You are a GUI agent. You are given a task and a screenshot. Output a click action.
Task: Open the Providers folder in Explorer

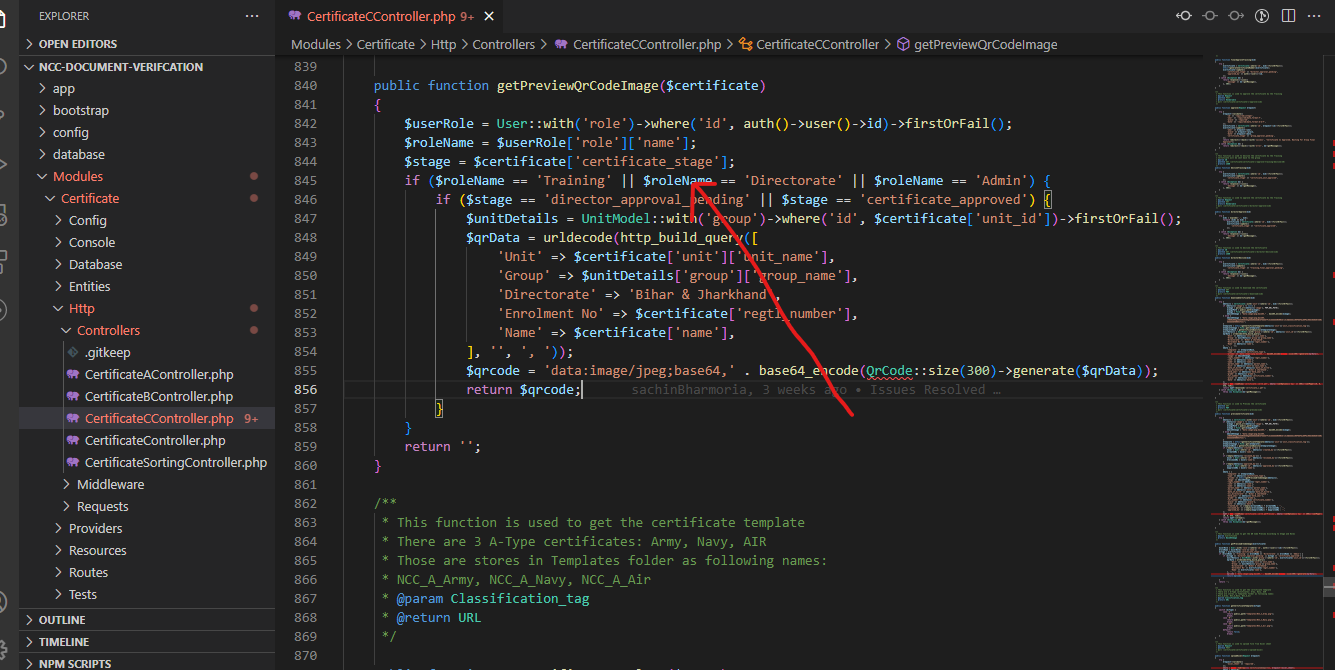click(96, 529)
